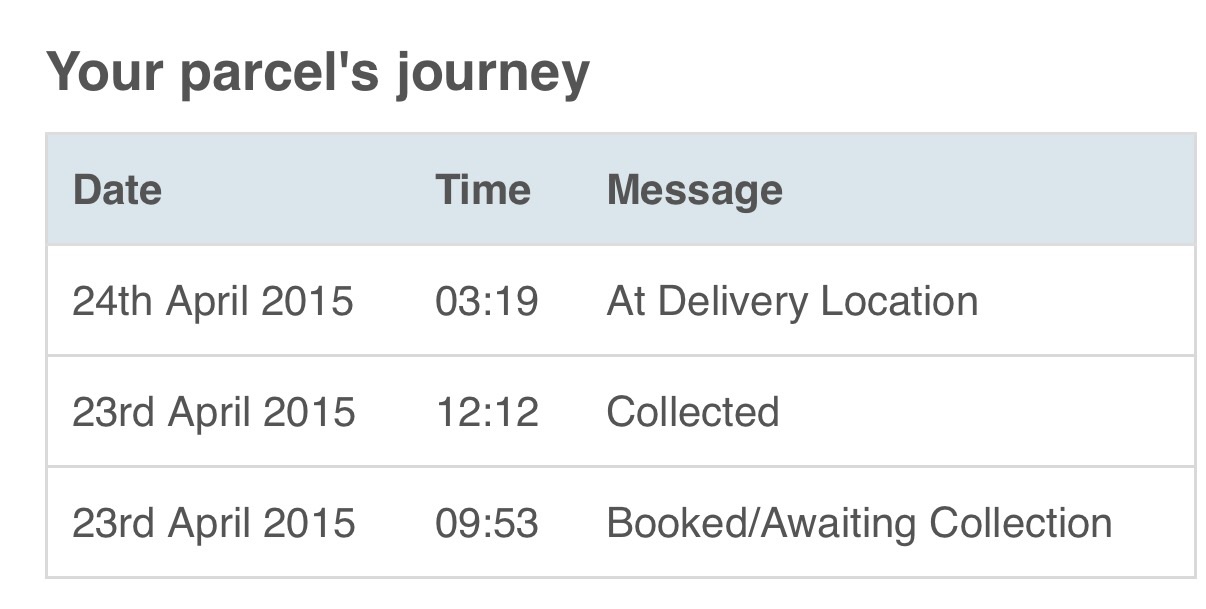This screenshot has height=609, width=1206.
Task: Click the 'Collected' status message
Action: click(693, 412)
